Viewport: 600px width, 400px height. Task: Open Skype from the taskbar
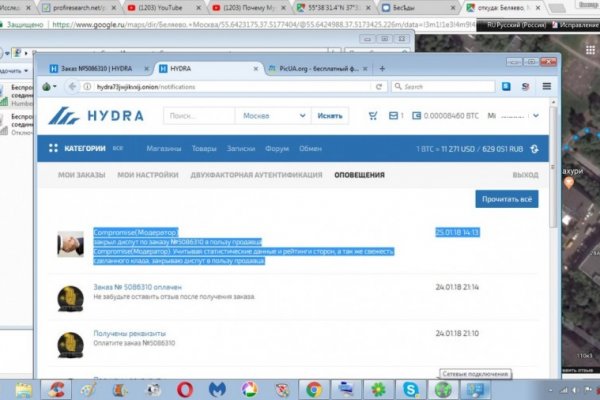pos(409,387)
